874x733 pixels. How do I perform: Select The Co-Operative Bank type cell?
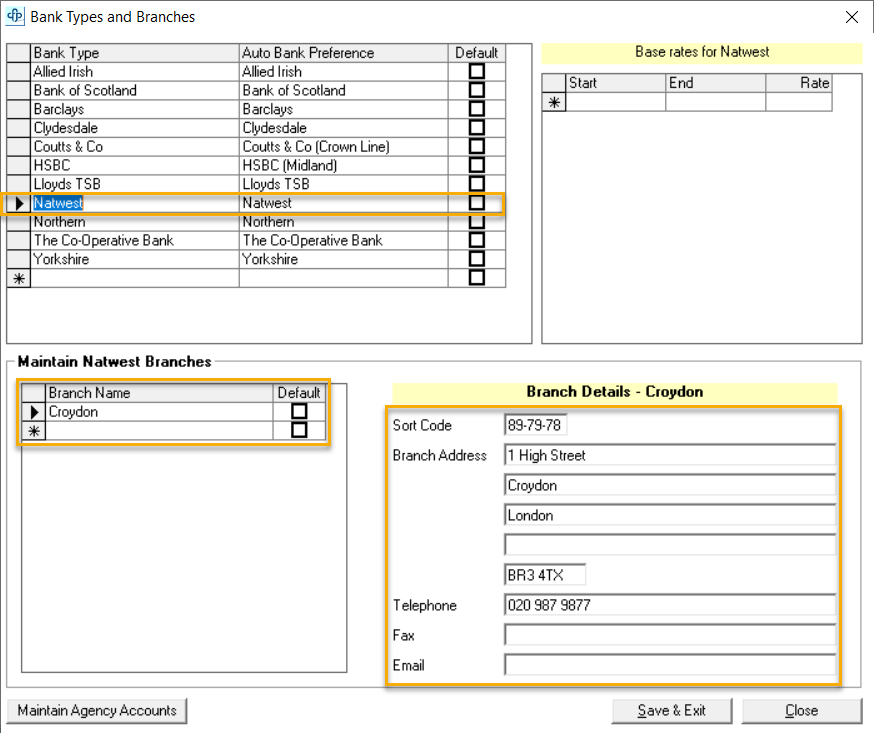(135, 240)
